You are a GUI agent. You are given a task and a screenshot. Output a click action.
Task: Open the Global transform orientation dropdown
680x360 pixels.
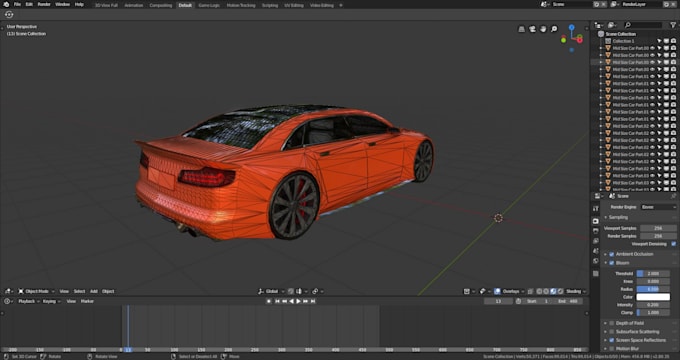pos(271,291)
